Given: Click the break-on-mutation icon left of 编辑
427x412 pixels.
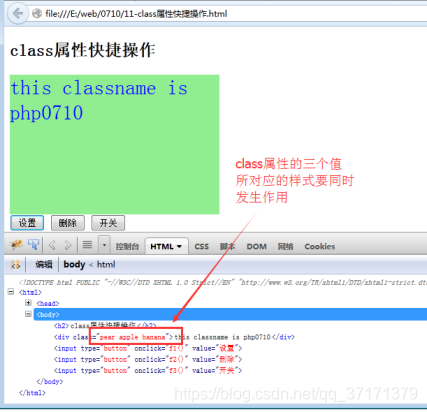Looking at the screenshot, I should tap(15, 265).
